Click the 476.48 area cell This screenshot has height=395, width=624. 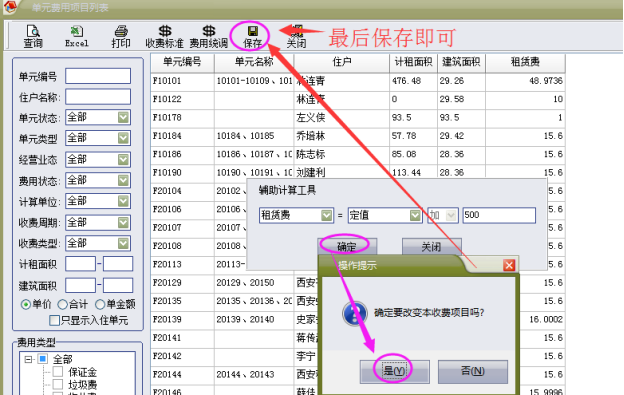click(413, 81)
